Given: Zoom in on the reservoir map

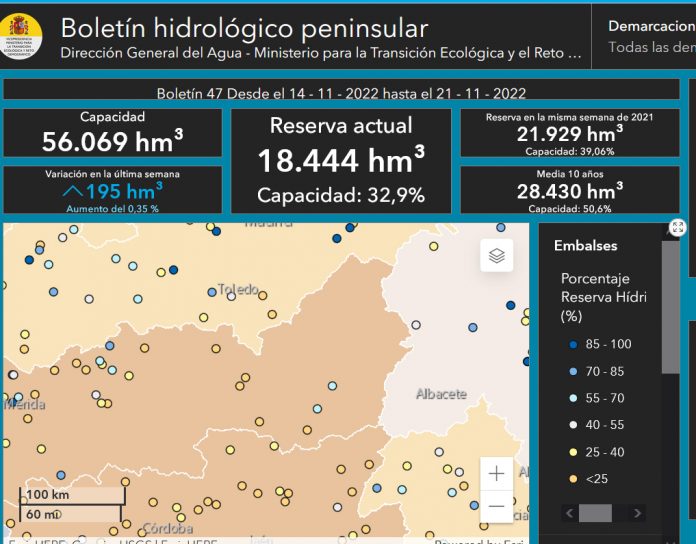Looking at the screenshot, I should (x=497, y=473).
